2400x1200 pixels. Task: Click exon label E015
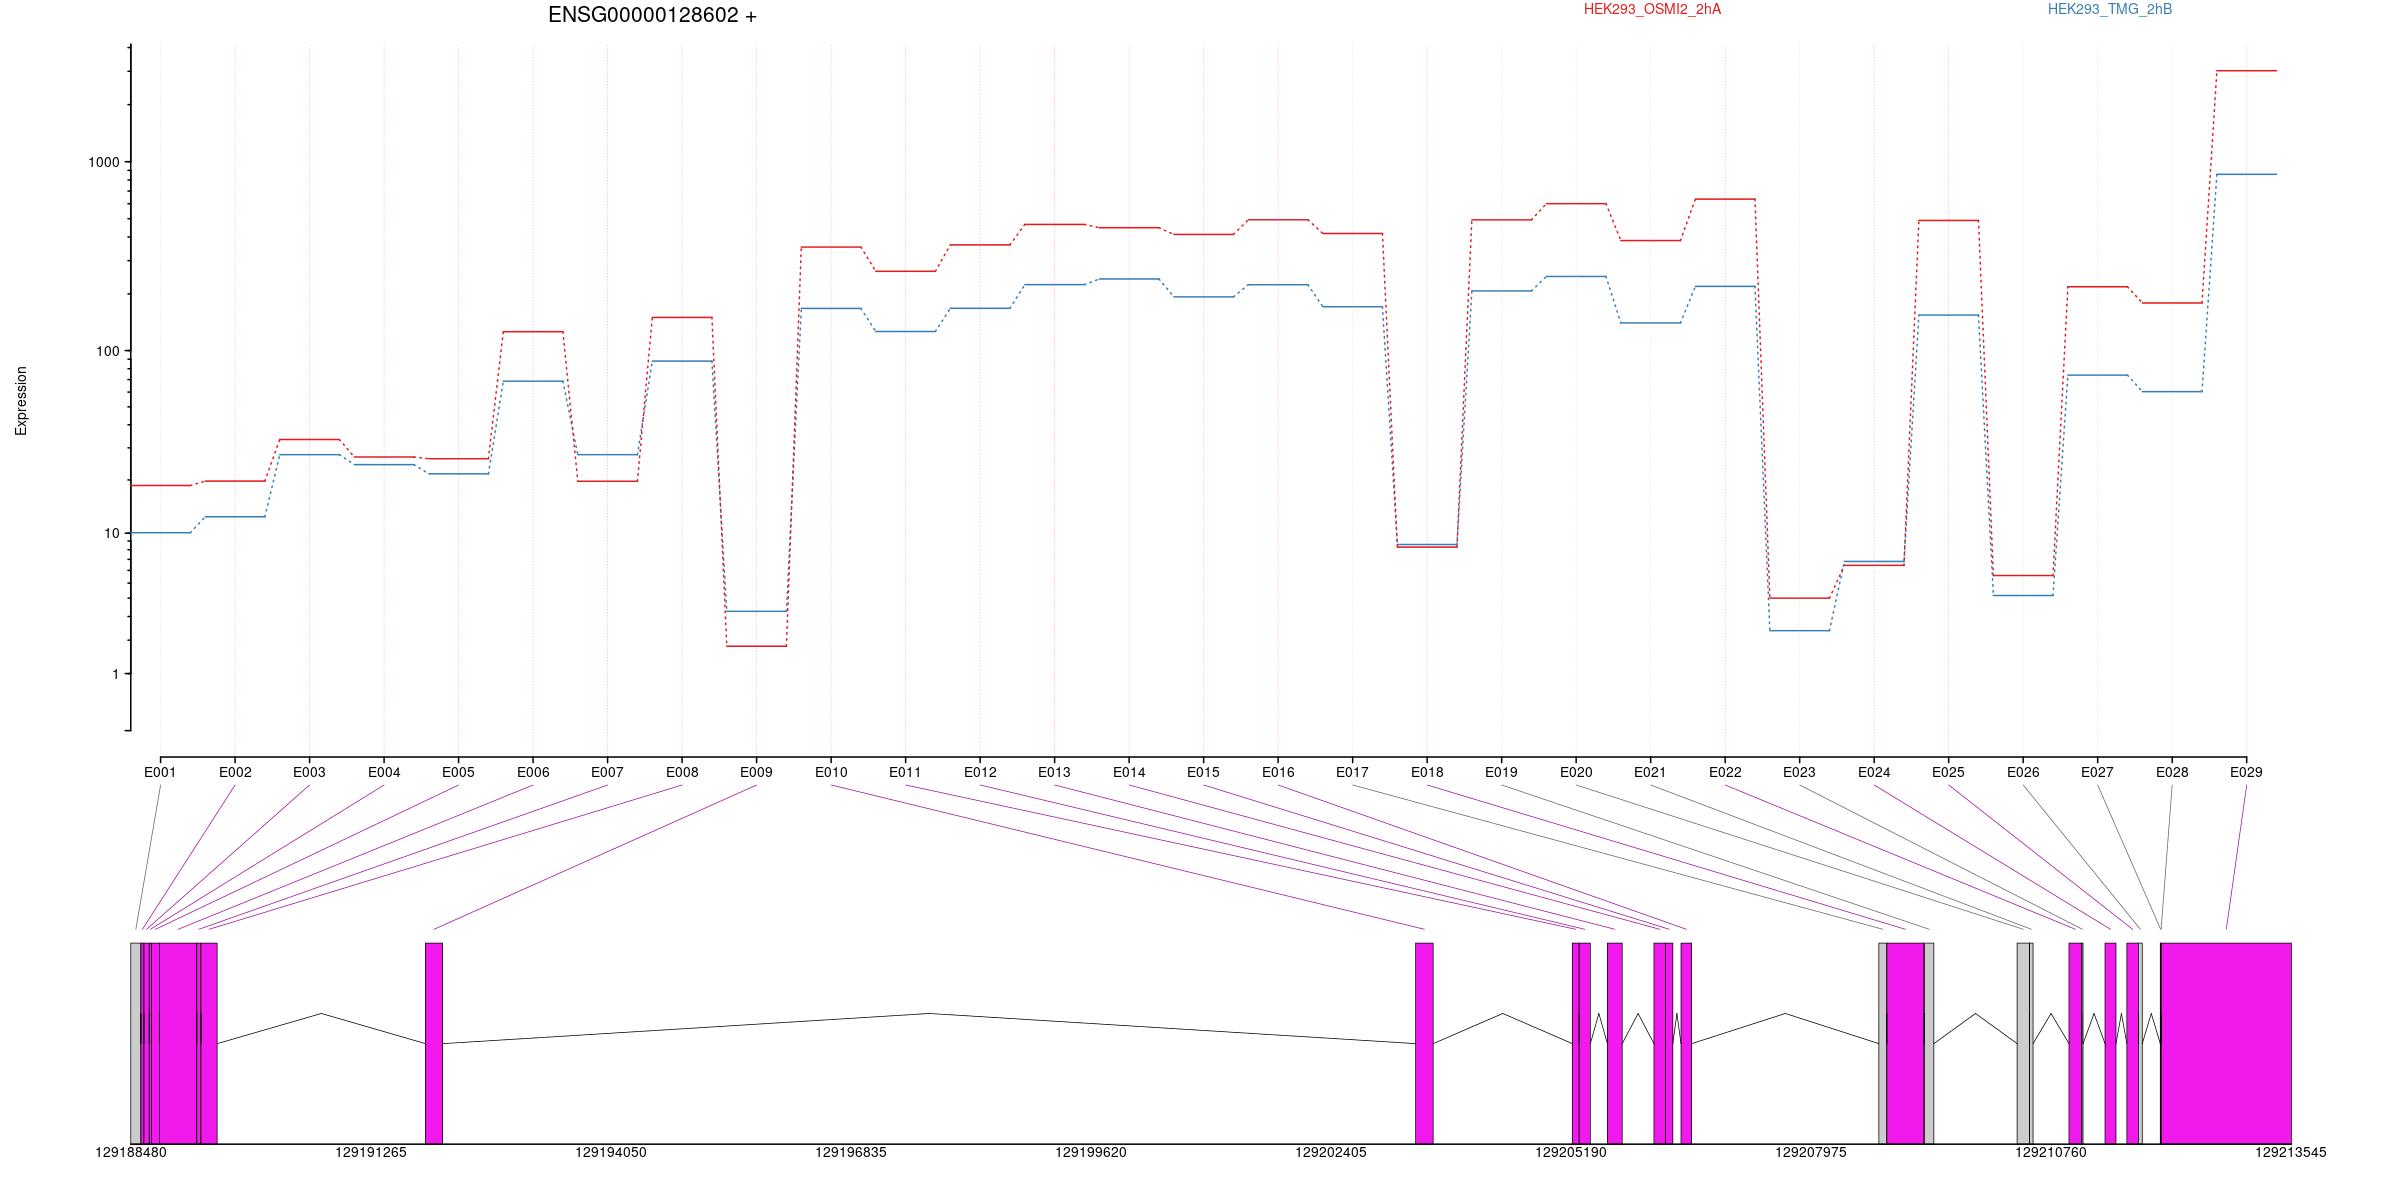tap(1203, 772)
